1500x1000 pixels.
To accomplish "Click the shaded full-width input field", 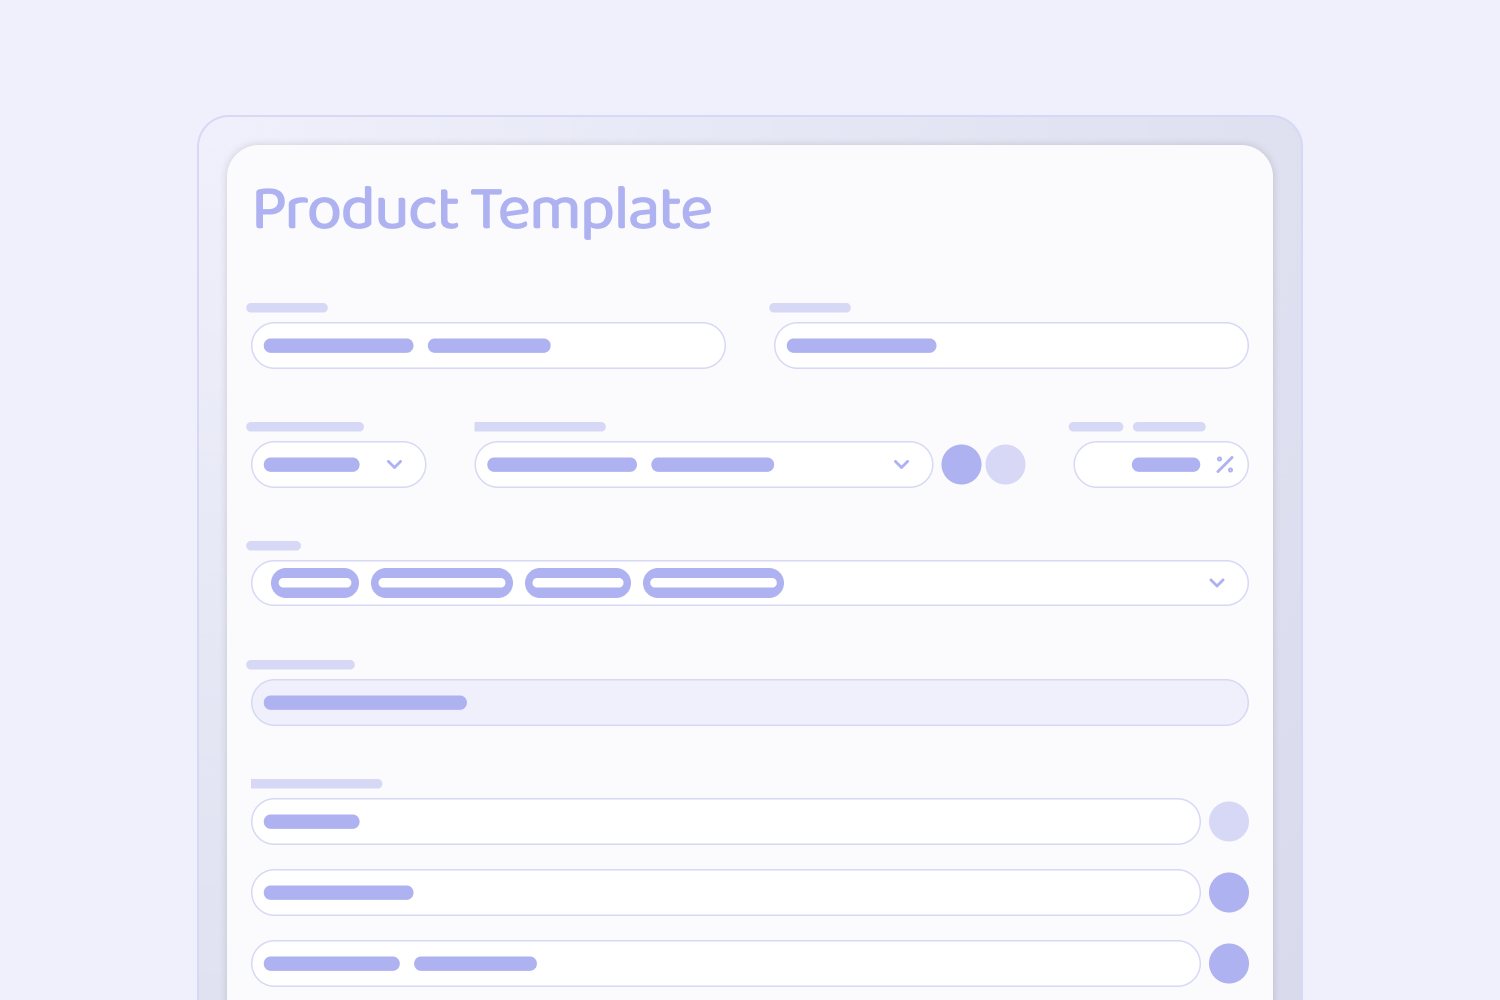I will tap(750, 702).
